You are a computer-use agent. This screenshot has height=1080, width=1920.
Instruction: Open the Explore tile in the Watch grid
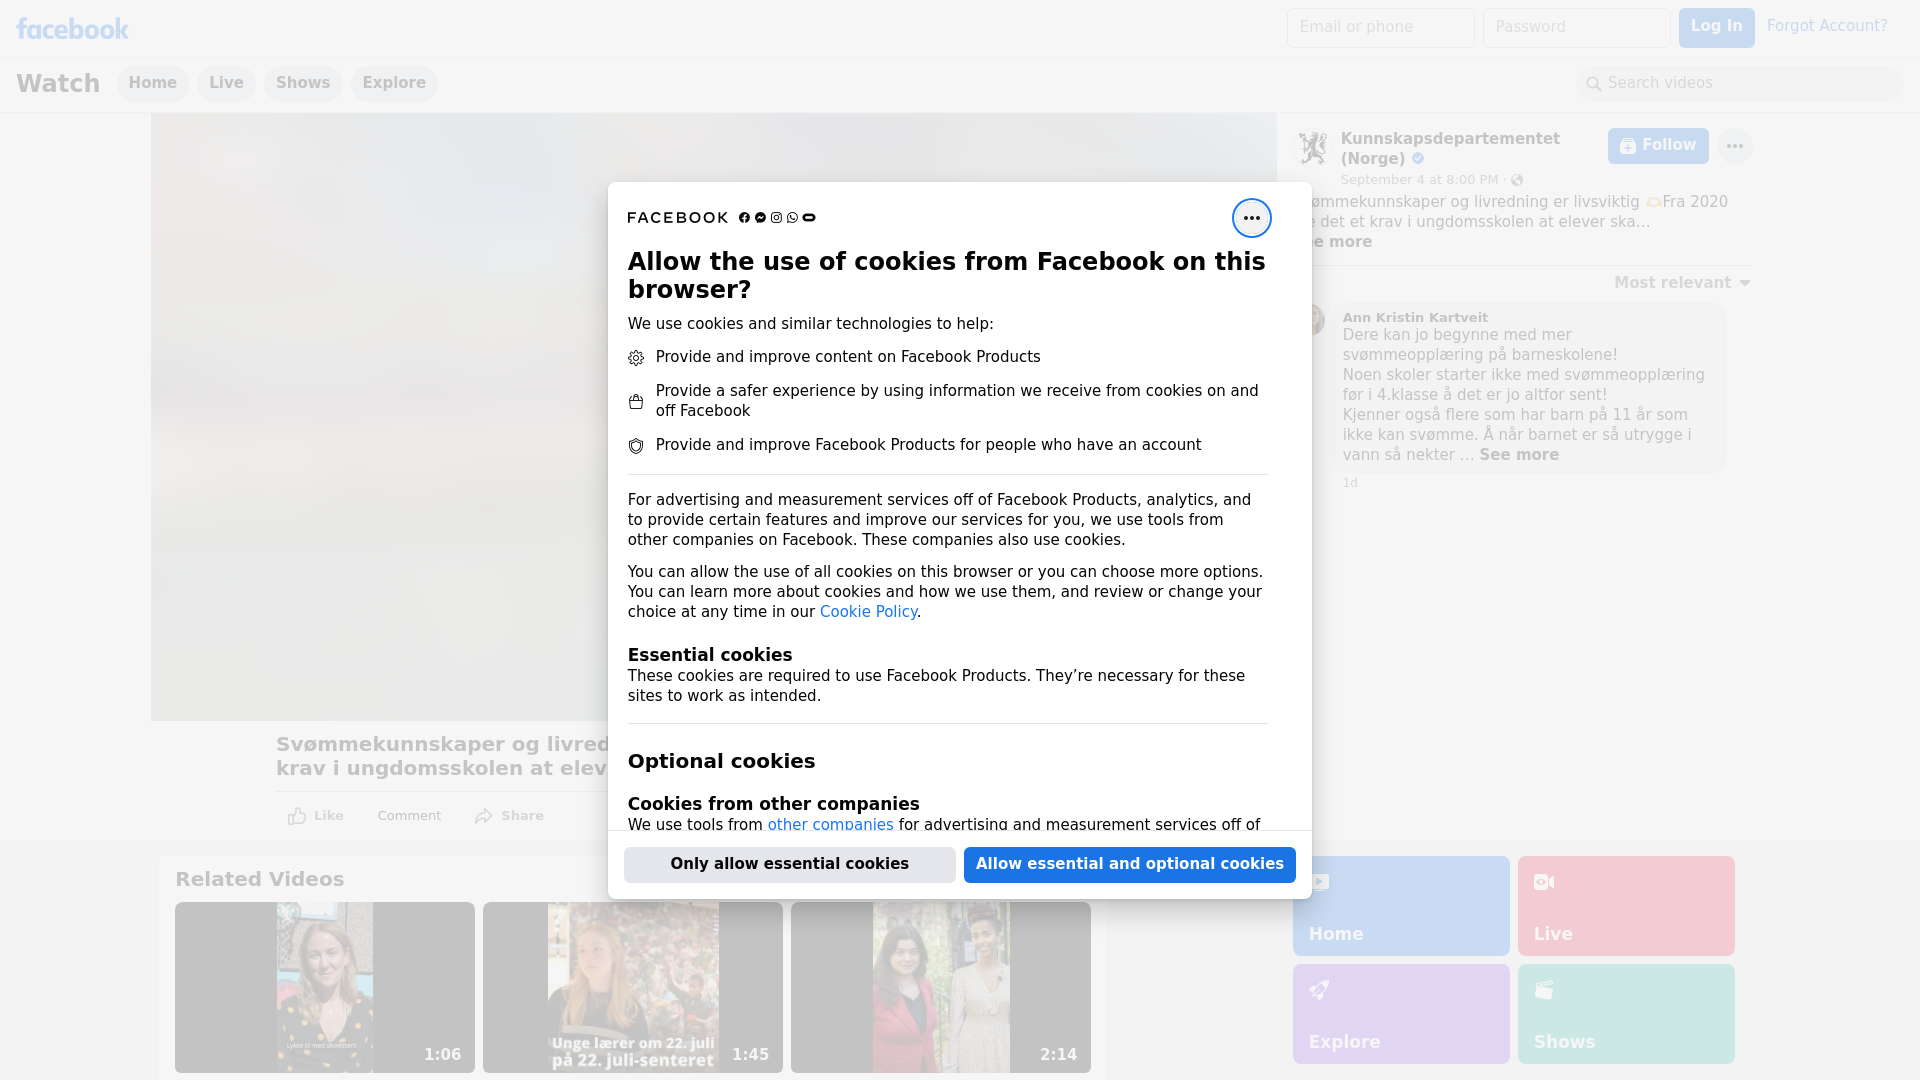point(1401,1014)
